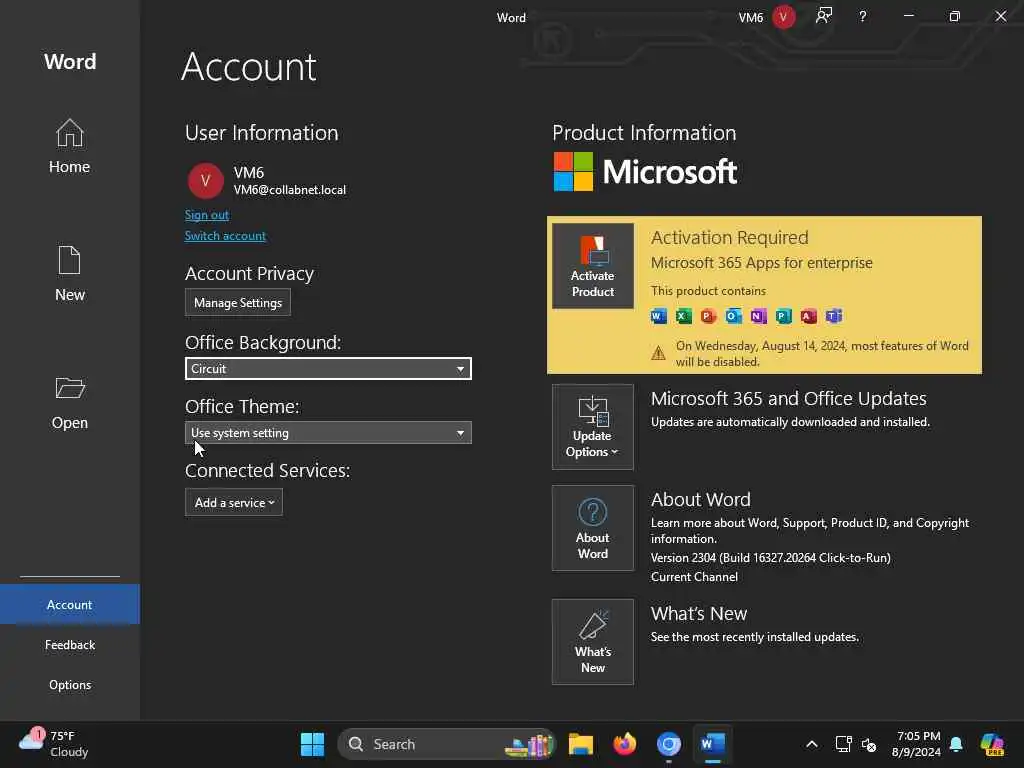Click the user avatar under User Information
This screenshot has height=768, width=1024.
click(x=206, y=181)
